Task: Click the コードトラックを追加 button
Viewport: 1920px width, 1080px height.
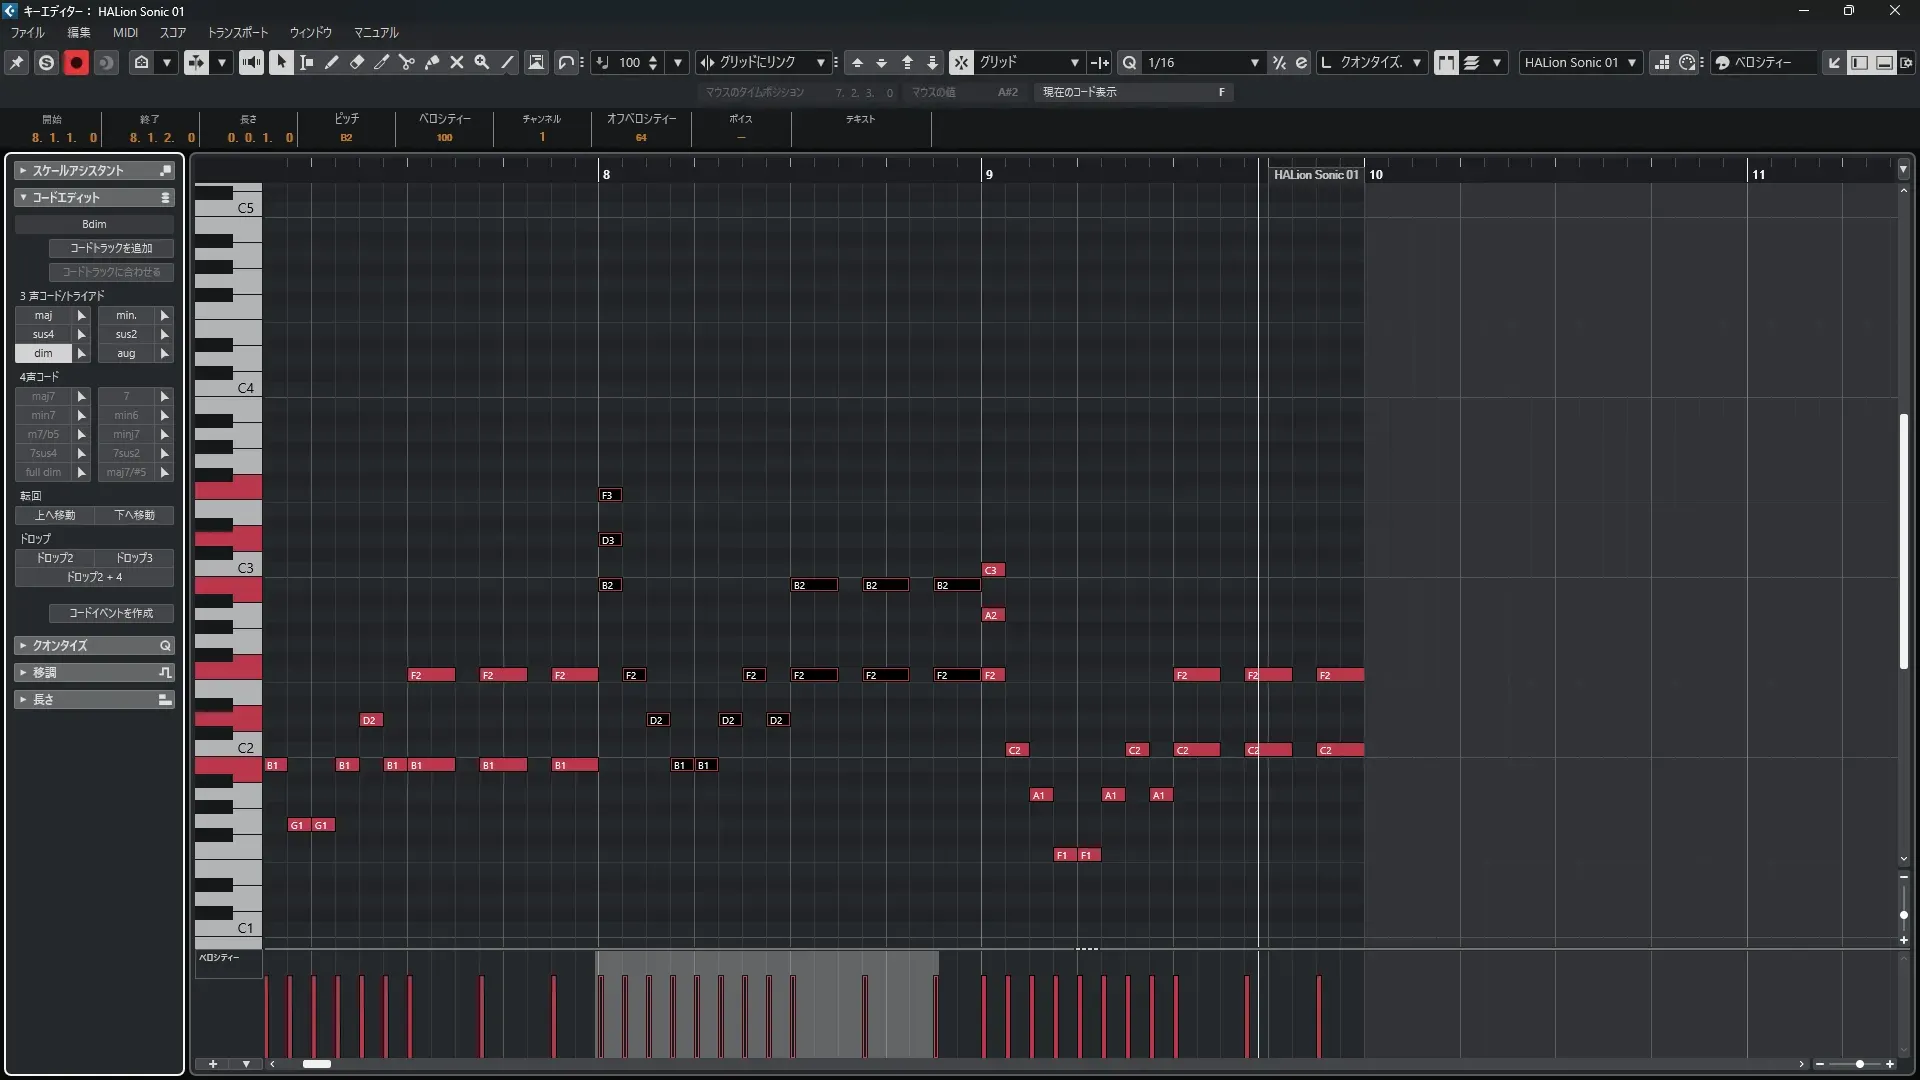Action: (x=111, y=248)
